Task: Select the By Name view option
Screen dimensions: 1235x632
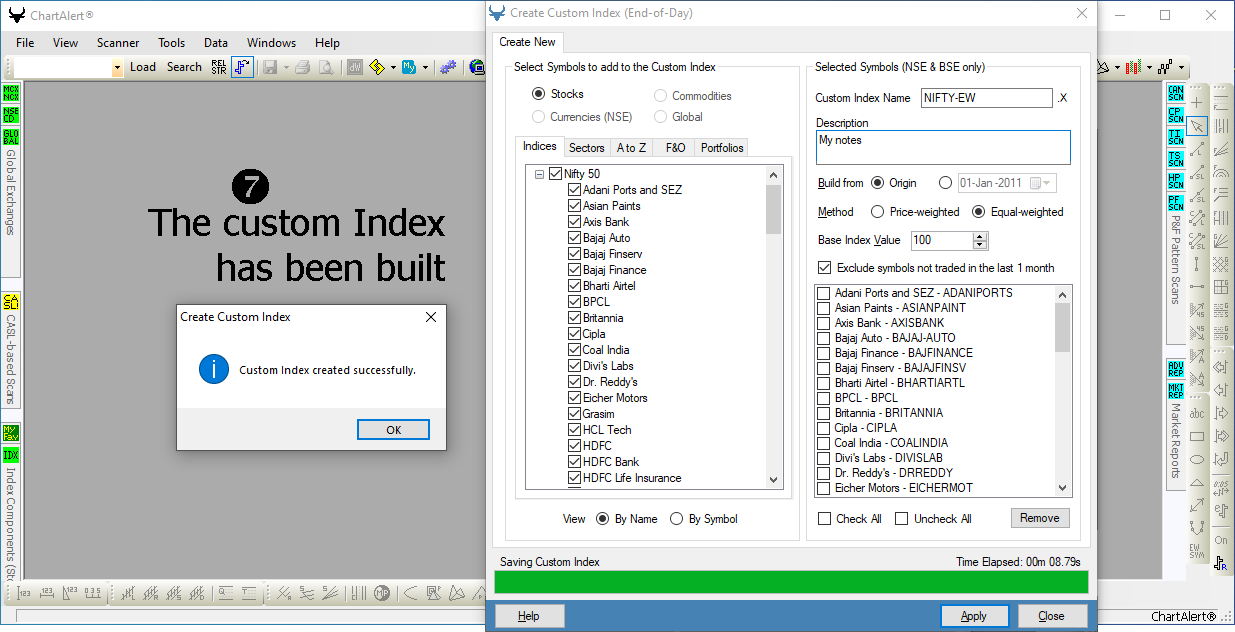Action: click(602, 519)
